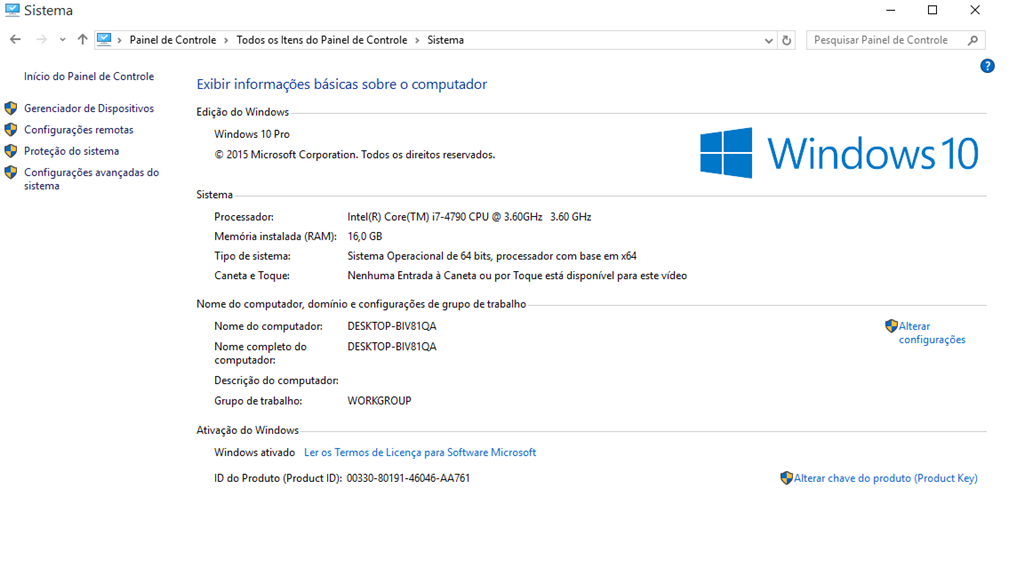This screenshot has width=1024, height=576.
Task: Expand chevron after Painel de Controle breadcrumb
Action: (x=226, y=40)
